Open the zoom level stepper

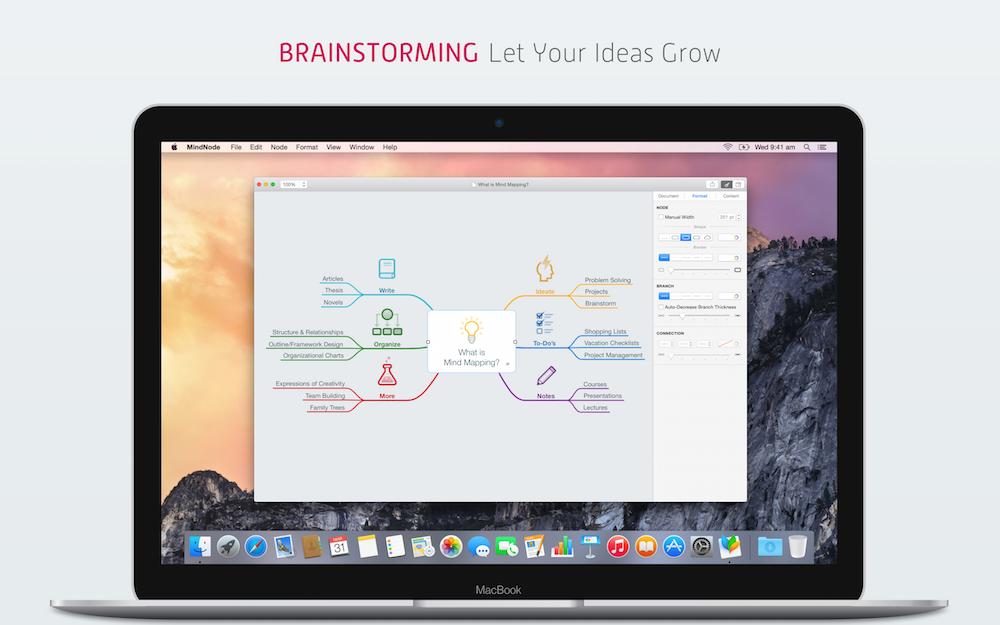coord(303,184)
